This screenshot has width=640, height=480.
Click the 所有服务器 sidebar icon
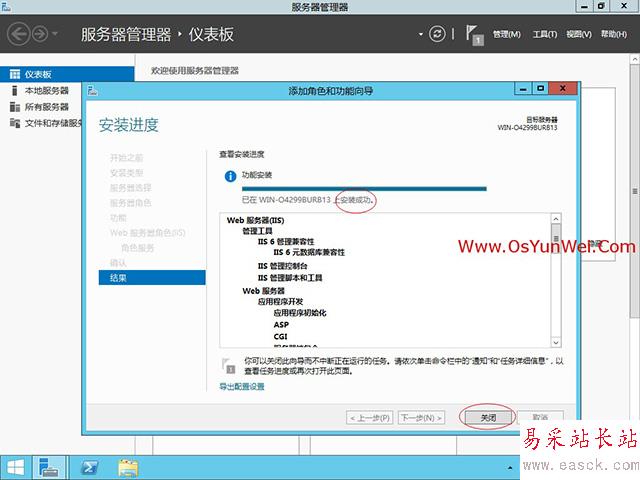15,107
